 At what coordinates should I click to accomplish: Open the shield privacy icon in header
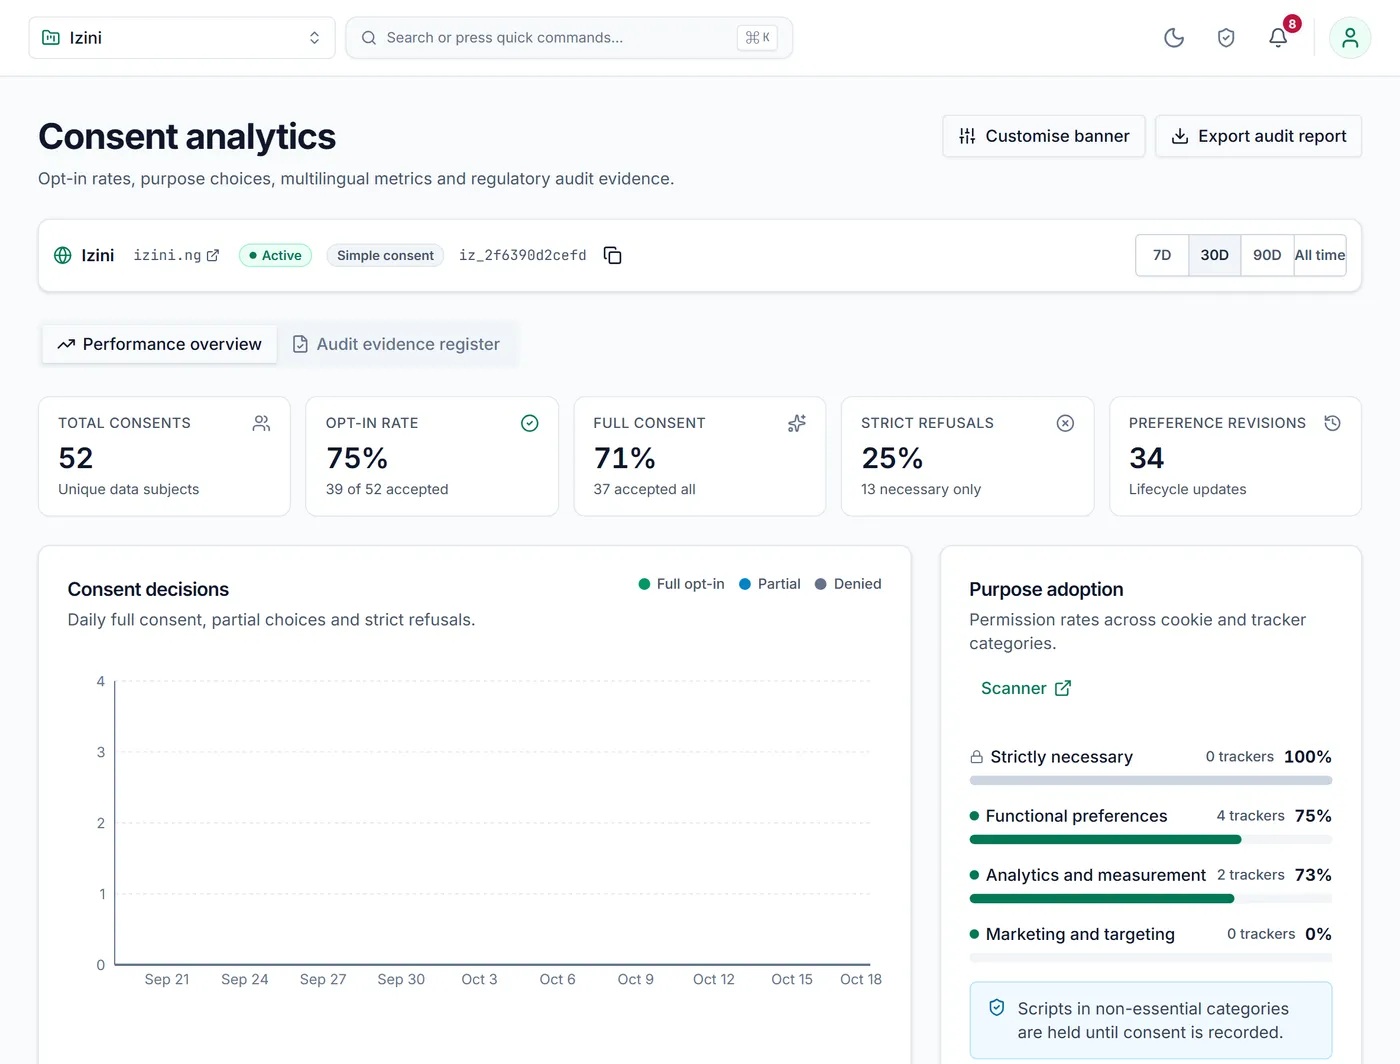point(1226,38)
